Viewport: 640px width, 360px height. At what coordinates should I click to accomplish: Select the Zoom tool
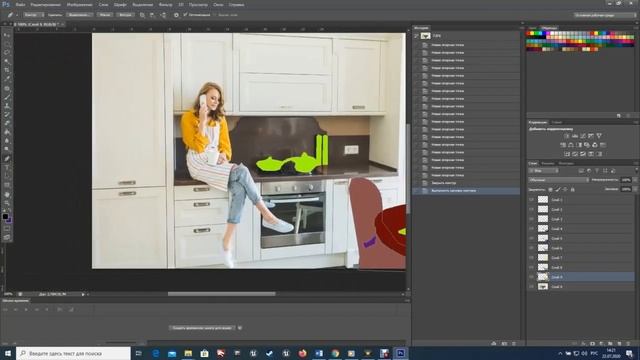tap(7, 203)
